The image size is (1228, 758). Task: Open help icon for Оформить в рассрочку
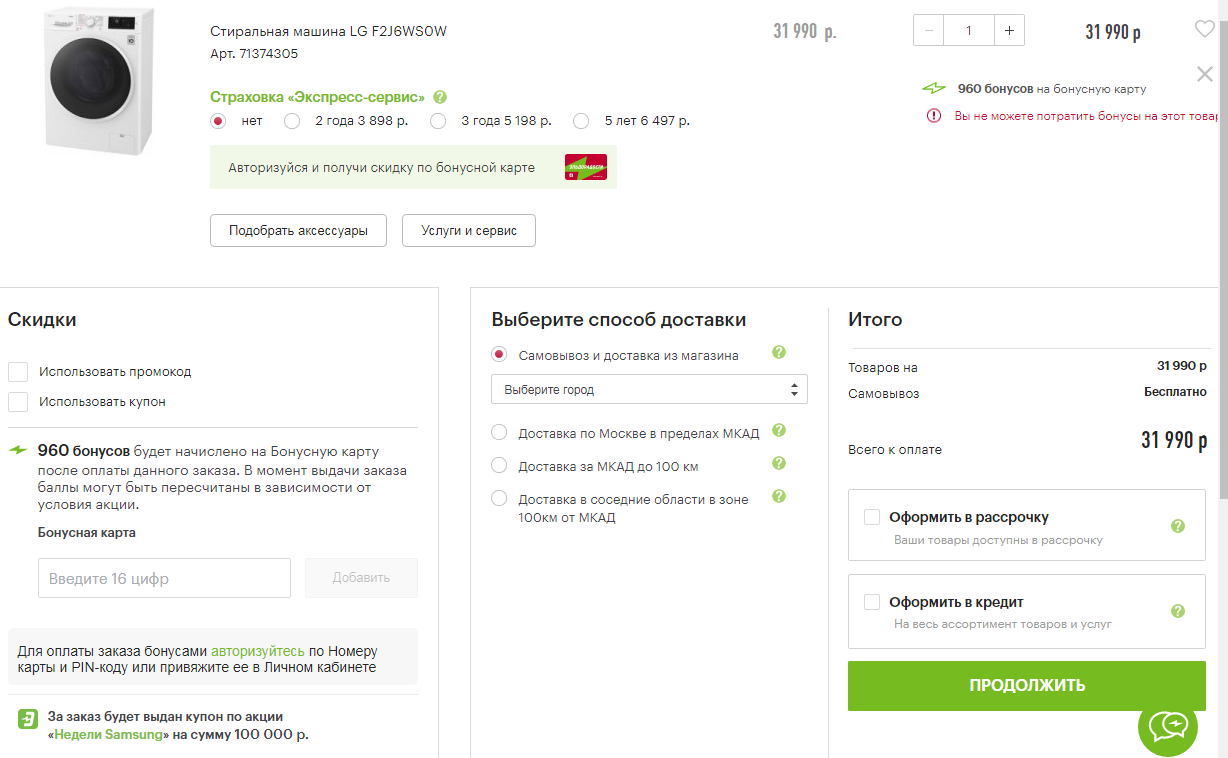click(x=1177, y=525)
